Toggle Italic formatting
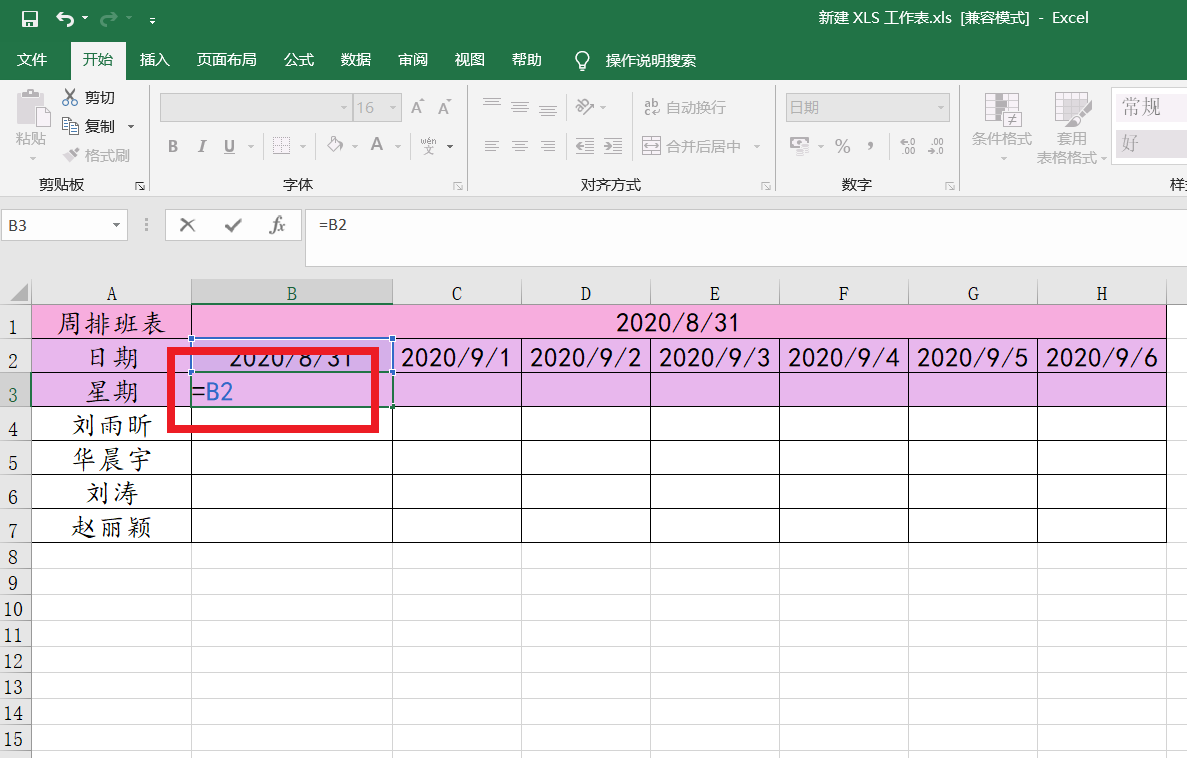Viewport: 1187px width, 758px height. tap(201, 146)
